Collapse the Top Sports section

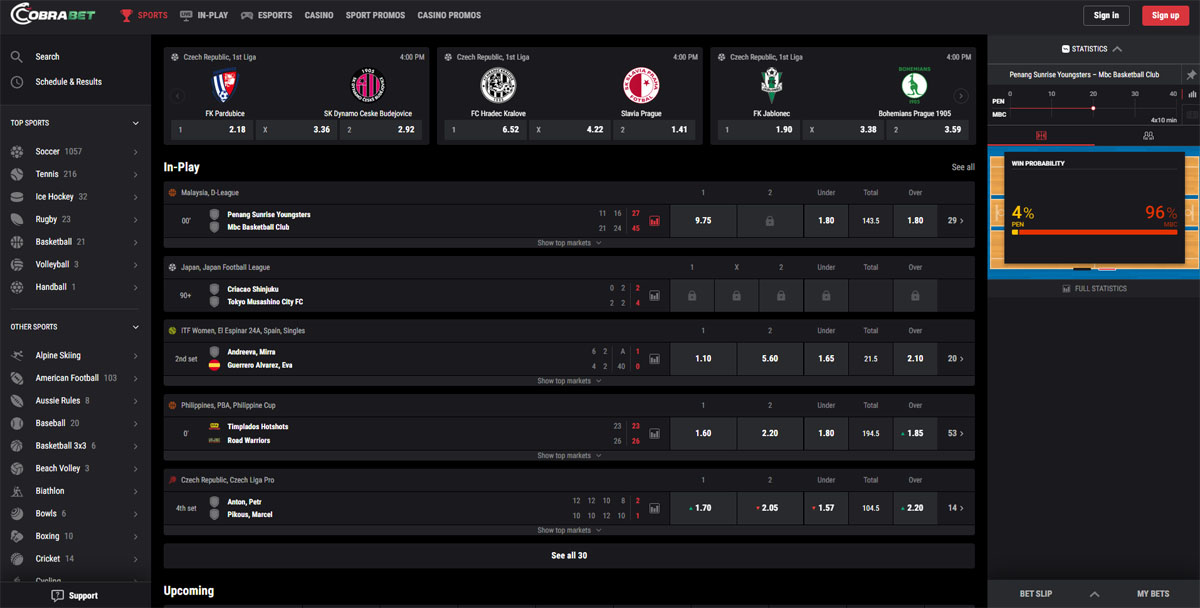click(x=136, y=123)
